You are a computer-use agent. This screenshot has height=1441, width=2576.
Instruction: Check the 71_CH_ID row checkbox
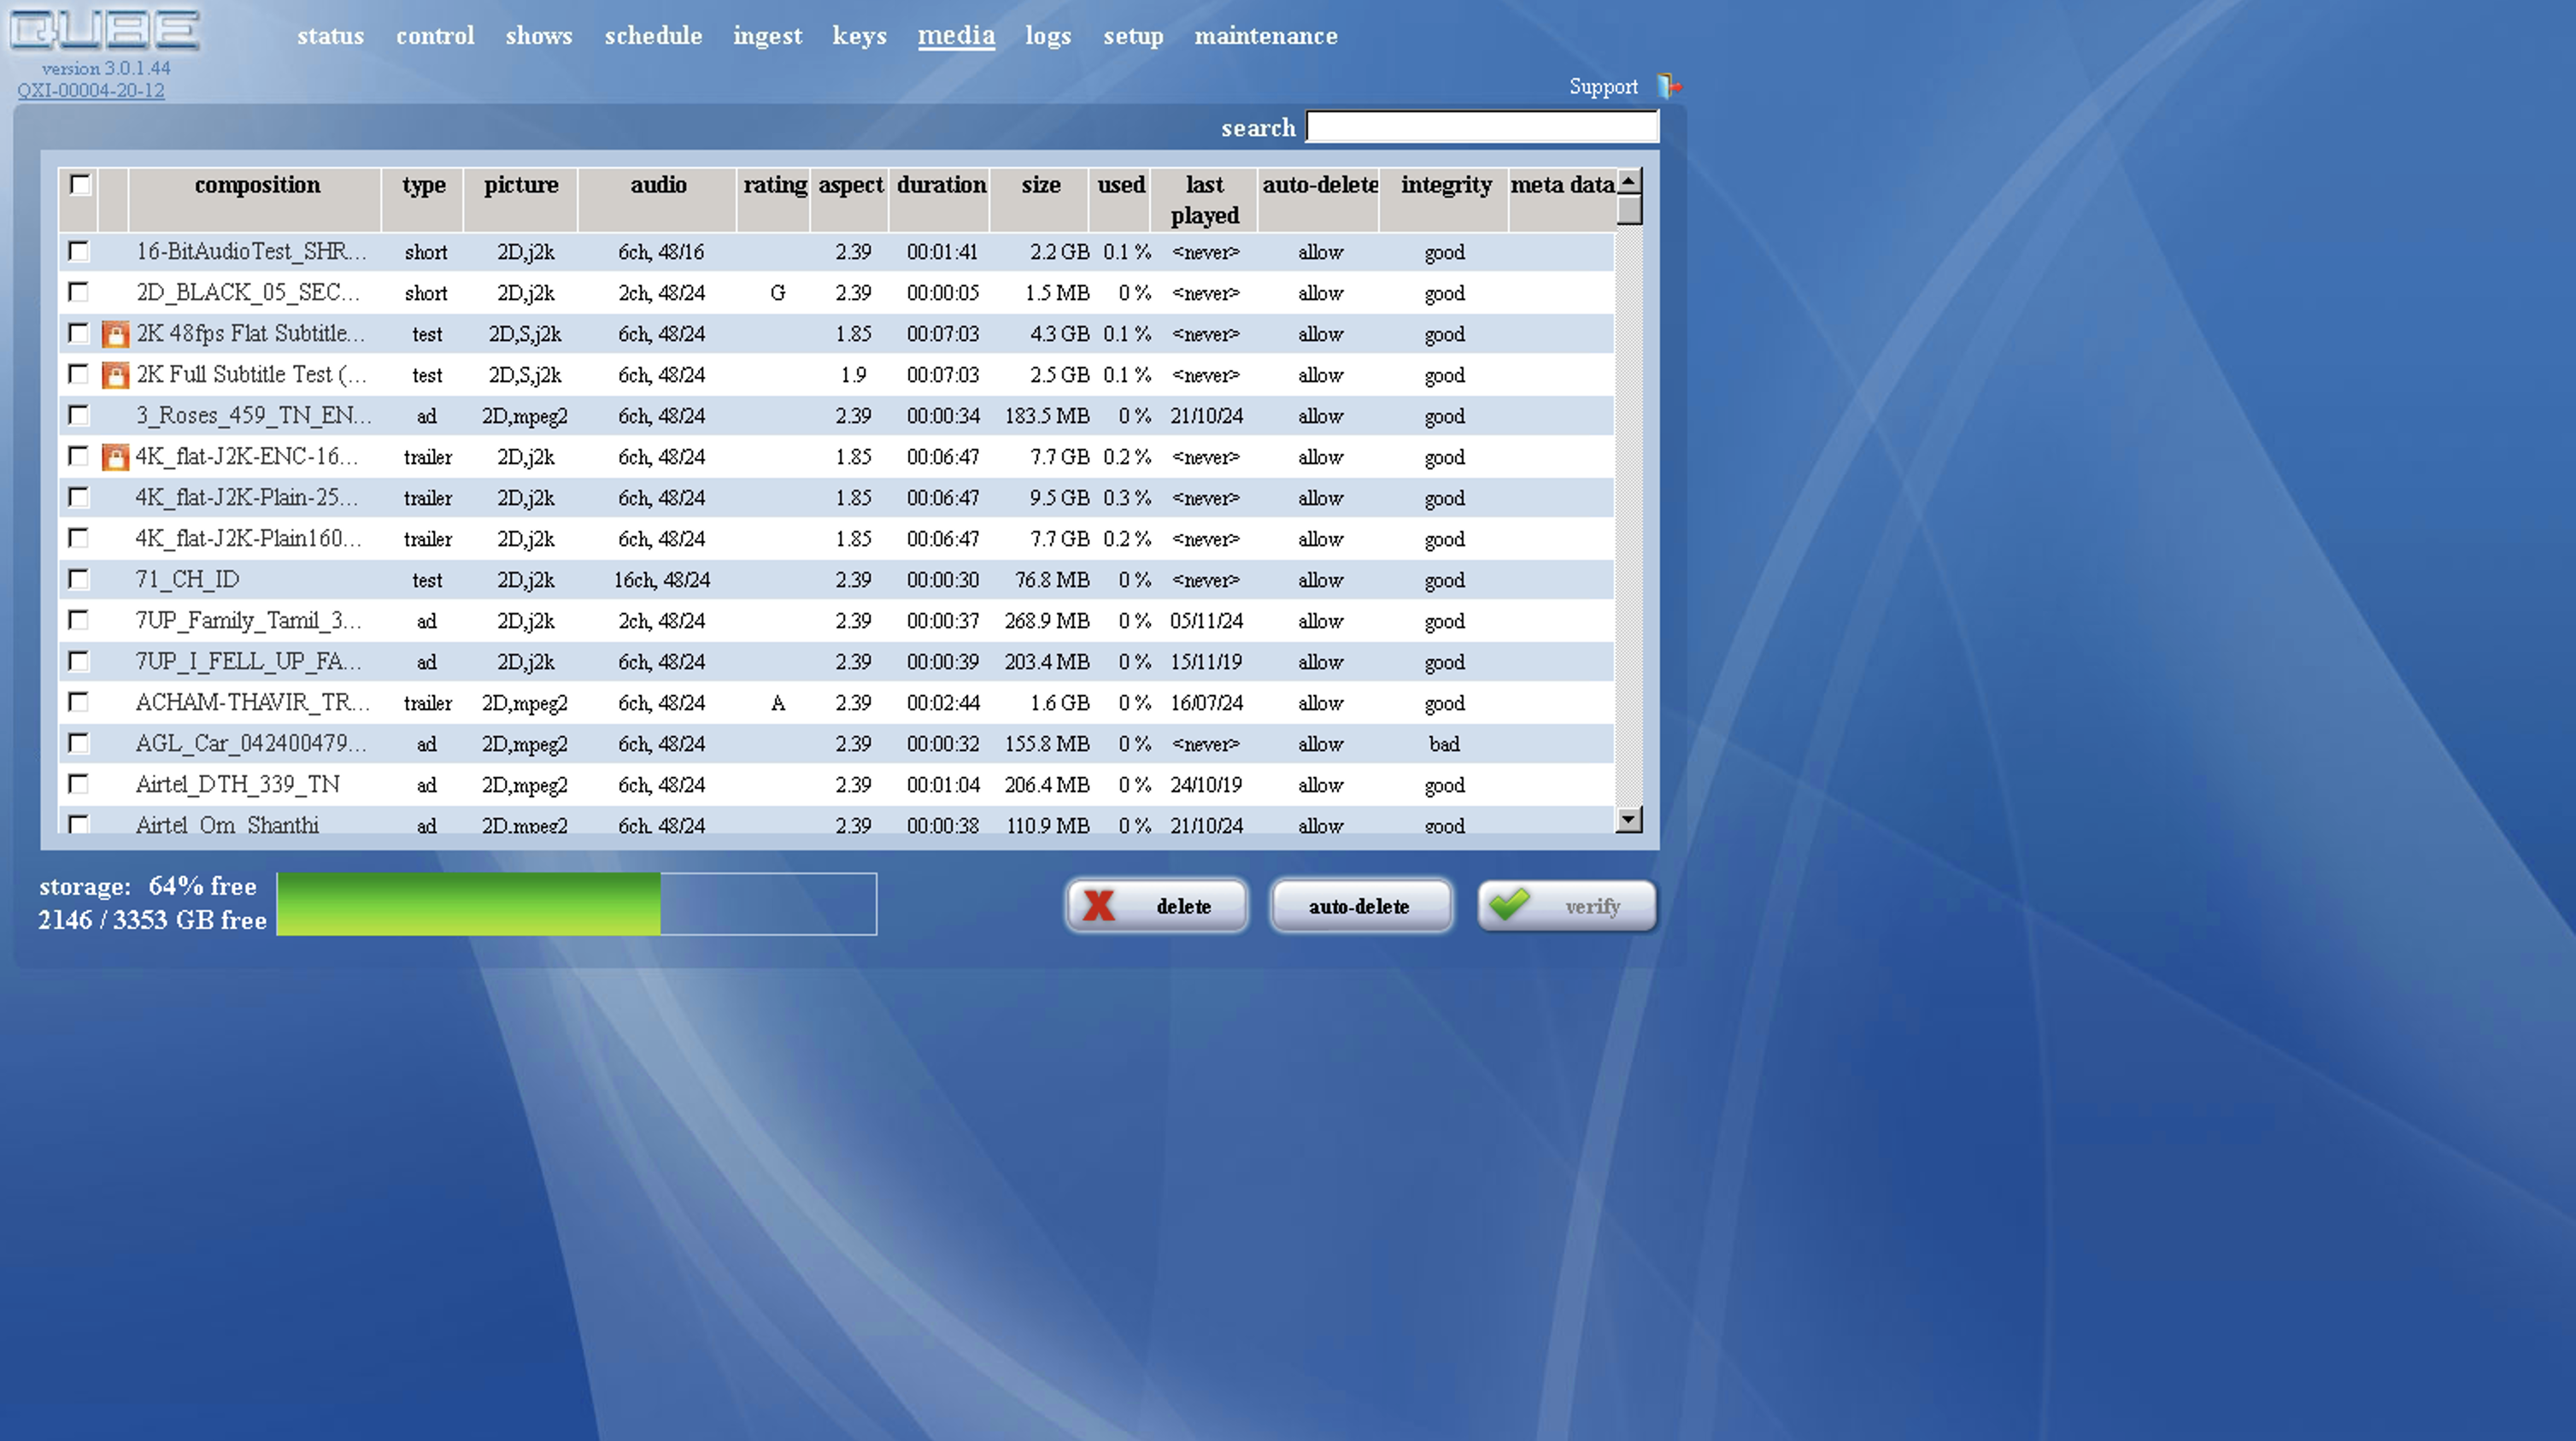tap(78, 579)
